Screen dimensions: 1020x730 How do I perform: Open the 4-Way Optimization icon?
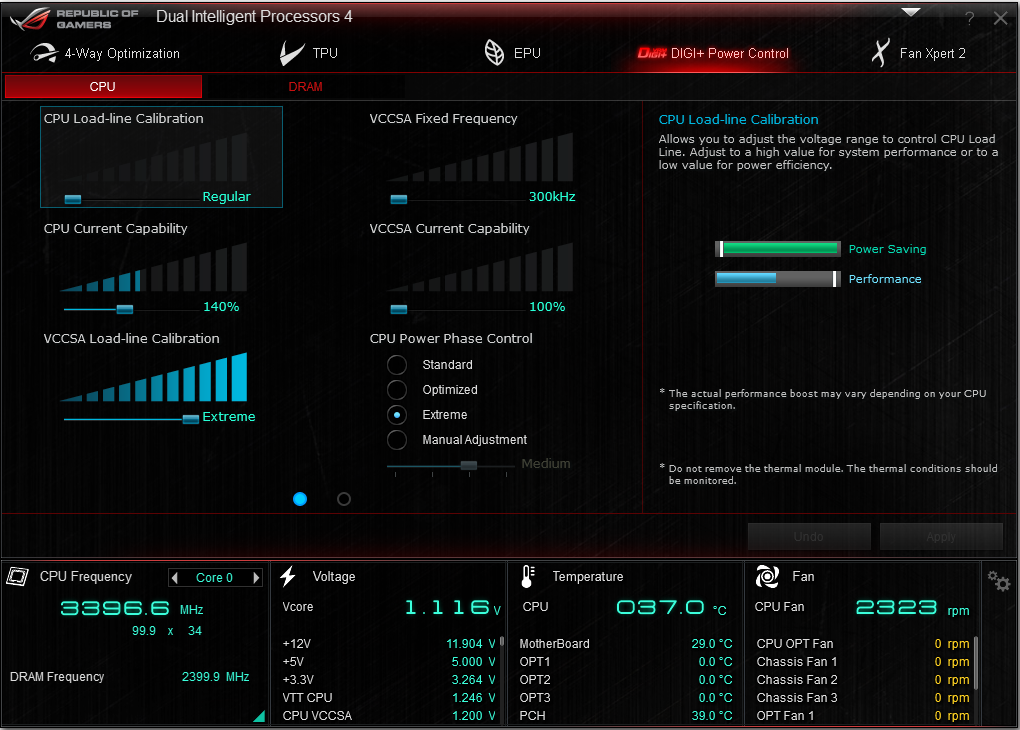click(43, 53)
